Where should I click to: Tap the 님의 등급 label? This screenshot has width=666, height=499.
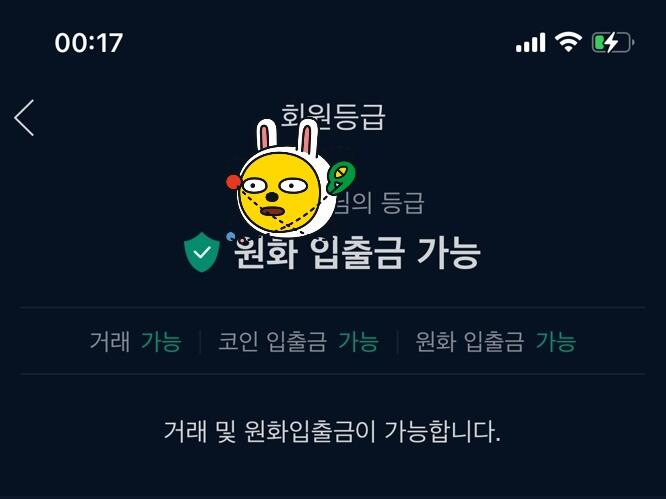pyautogui.click(x=379, y=203)
